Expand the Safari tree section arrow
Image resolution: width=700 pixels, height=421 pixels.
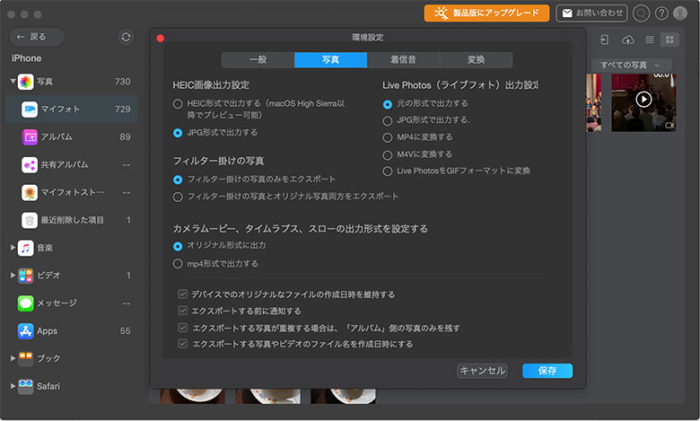click(x=13, y=386)
